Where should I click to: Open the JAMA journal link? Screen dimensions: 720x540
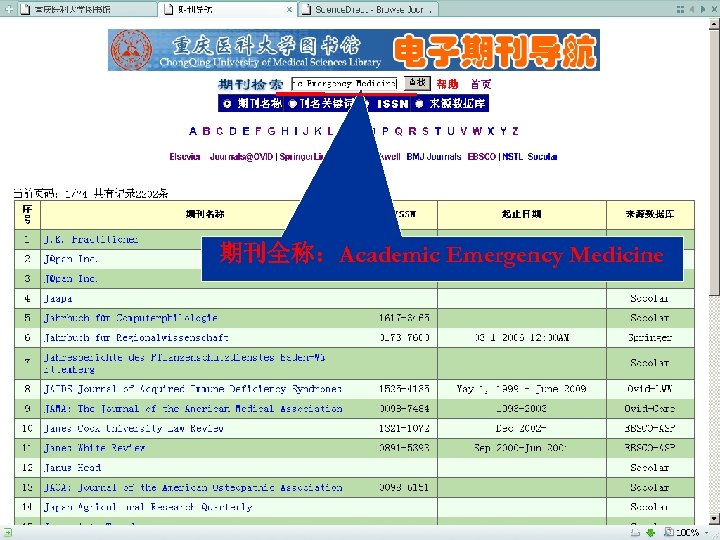193,408
